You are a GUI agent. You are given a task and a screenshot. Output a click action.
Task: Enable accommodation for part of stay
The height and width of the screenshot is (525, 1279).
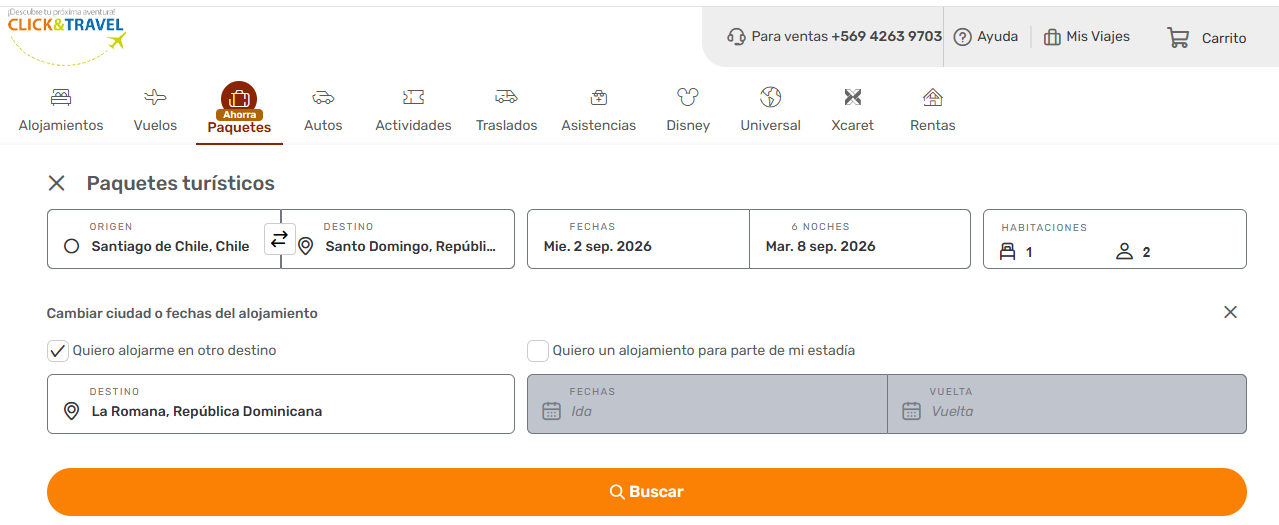[x=538, y=351]
